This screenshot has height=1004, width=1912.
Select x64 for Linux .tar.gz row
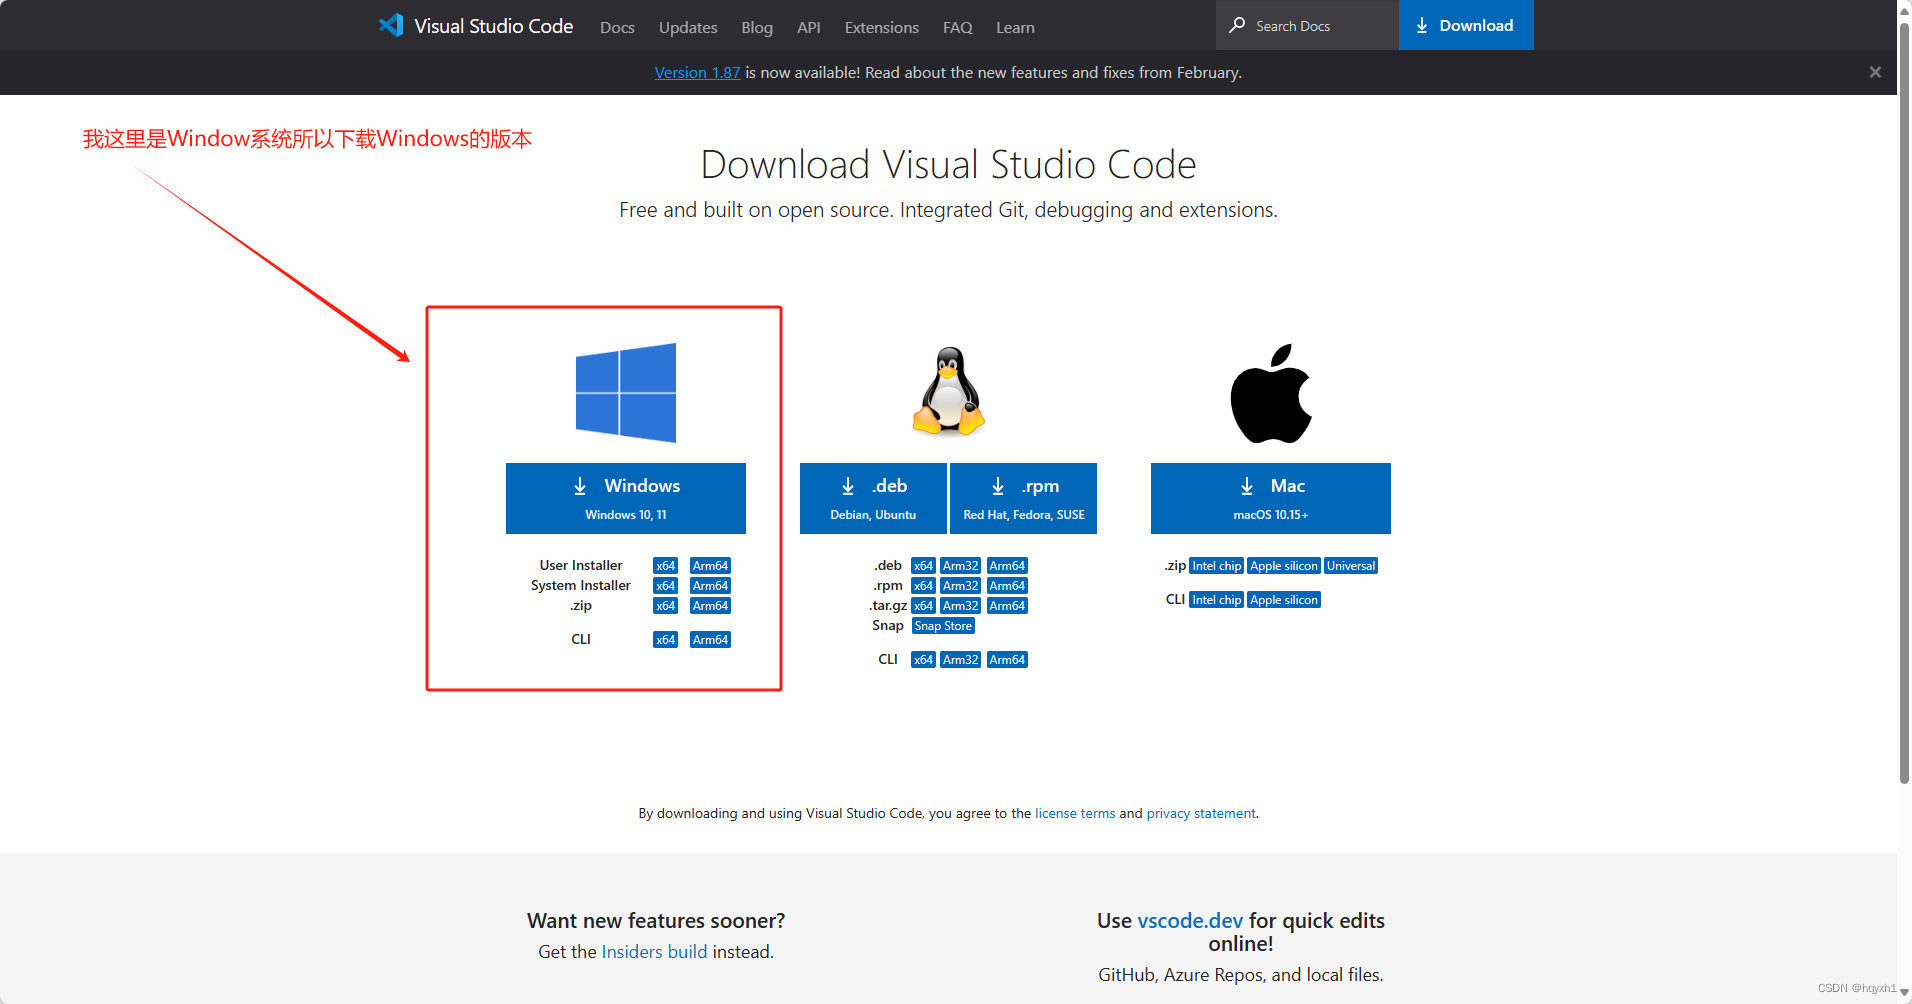pyautogui.click(x=924, y=606)
